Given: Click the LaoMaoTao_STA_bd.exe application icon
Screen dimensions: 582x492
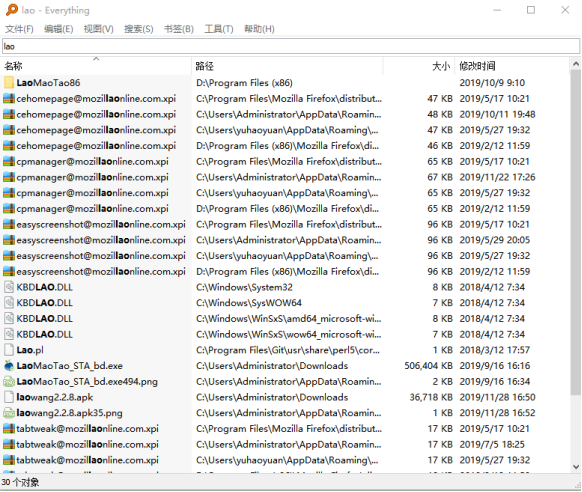Looking at the screenshot, I should [x=9, y=366].
